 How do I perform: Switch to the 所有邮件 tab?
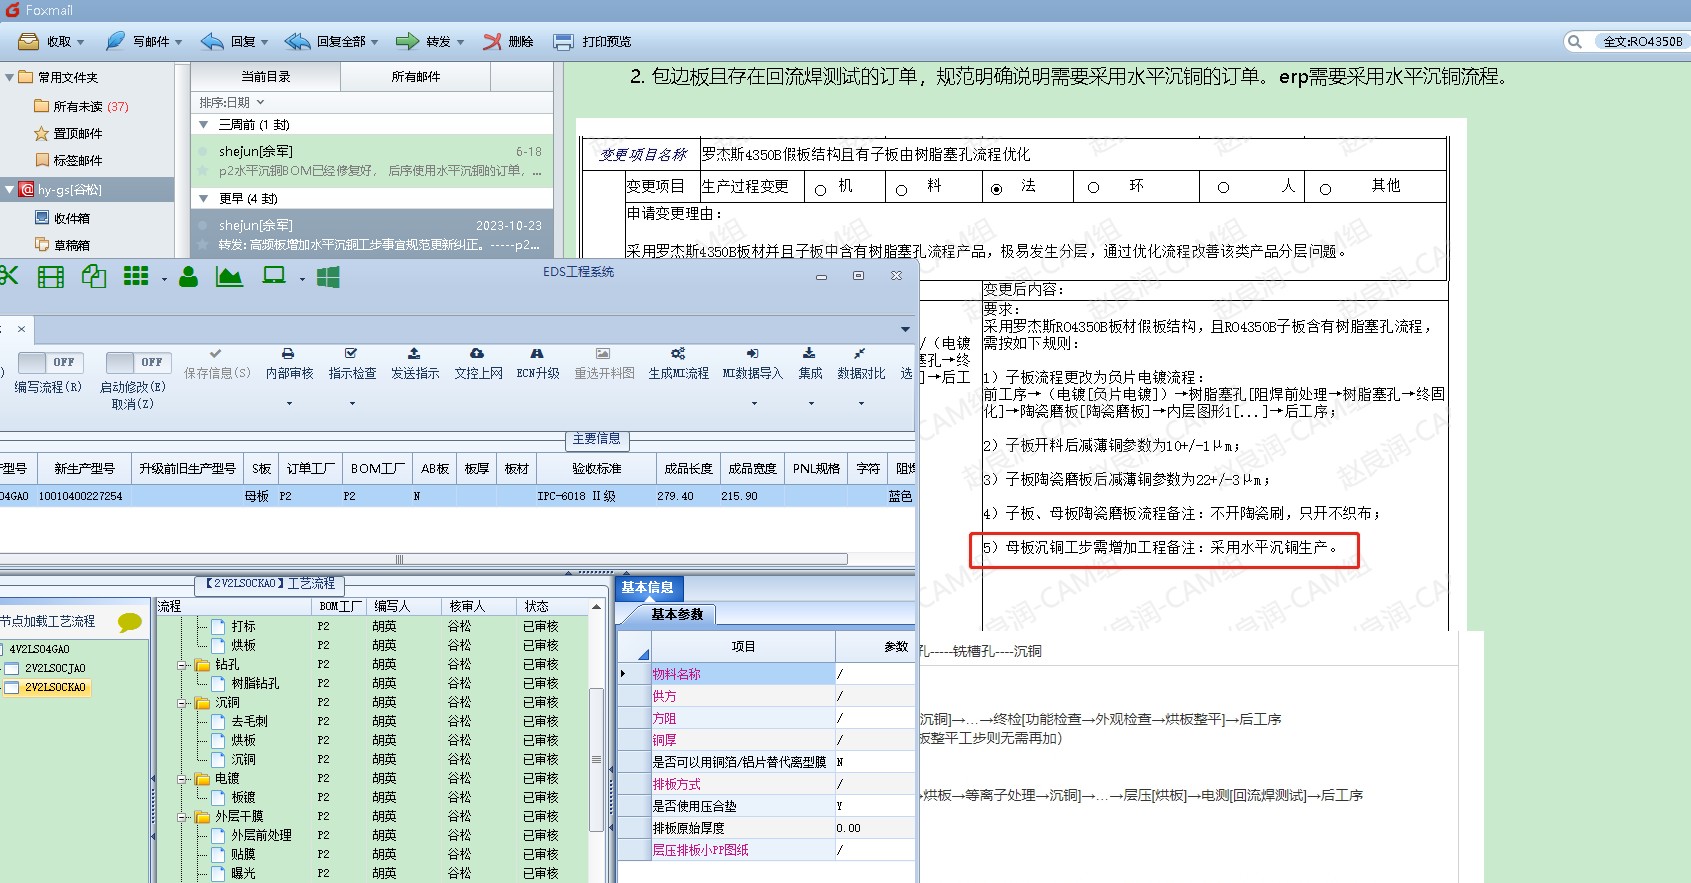[x=416, y=76]
